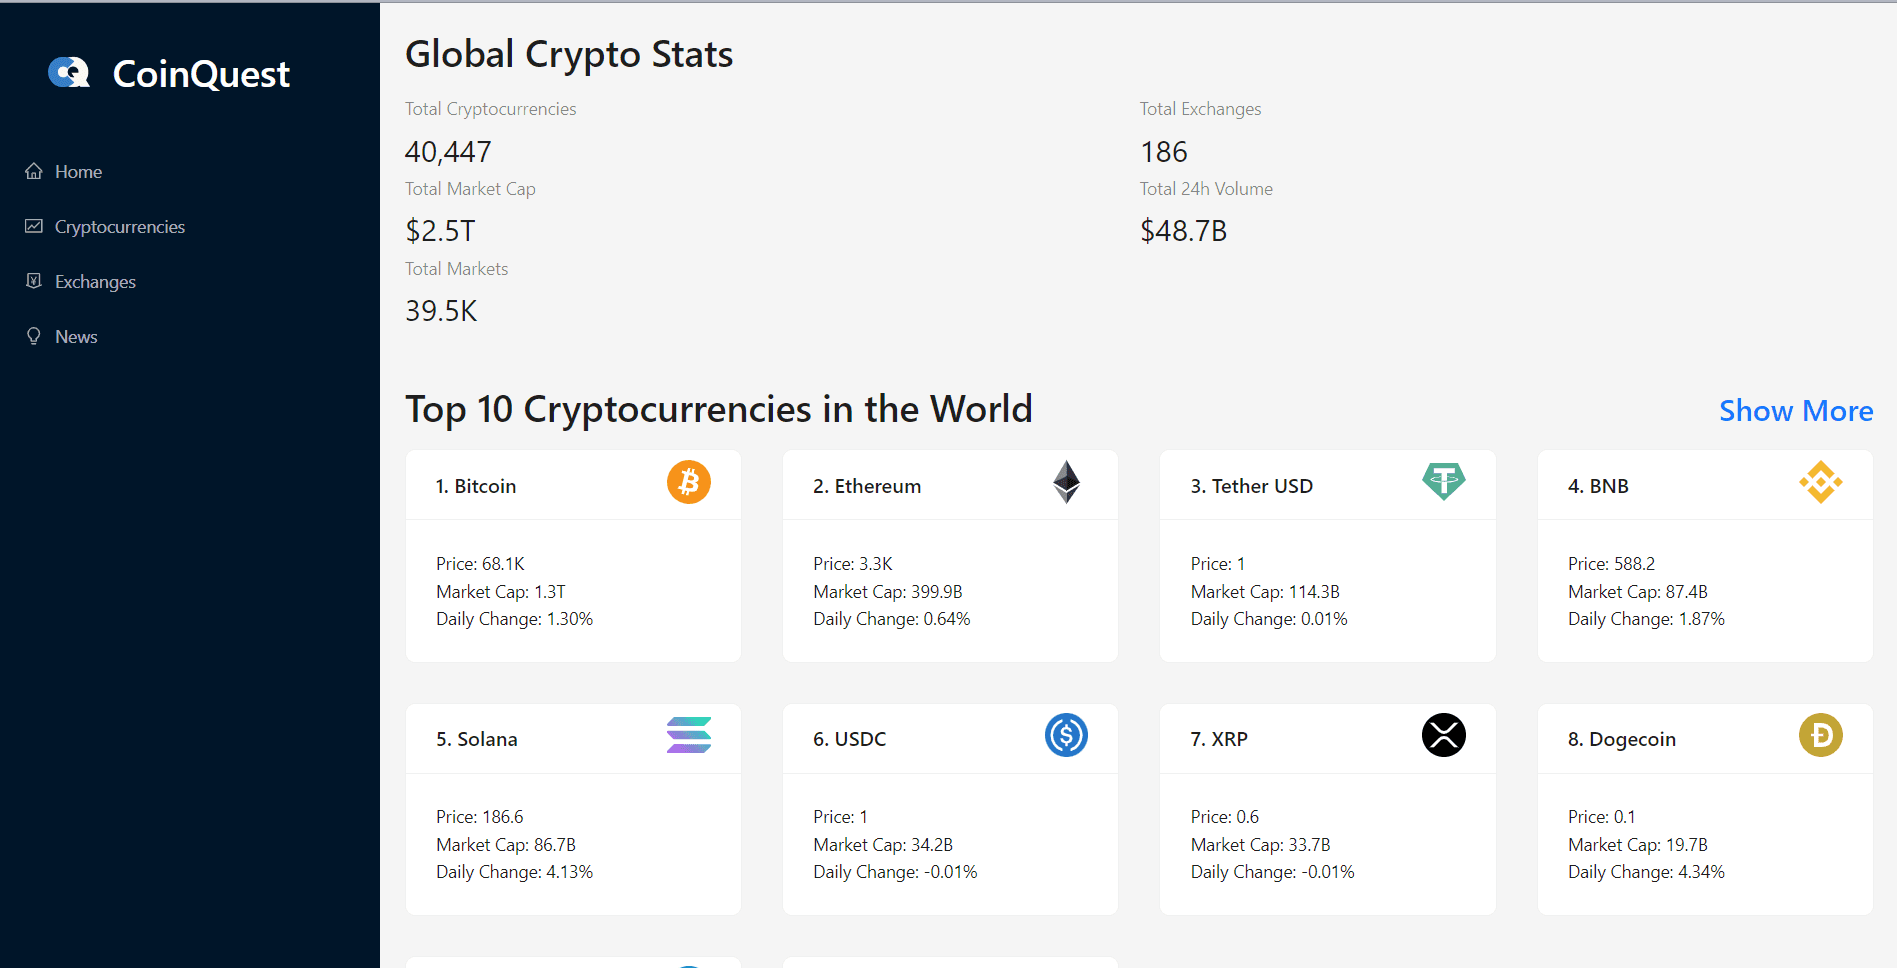Viewport: 1897px width, 968px height.
Task: Click the News bulb icon
Action: pyautogui.click(x=34, y=336)
